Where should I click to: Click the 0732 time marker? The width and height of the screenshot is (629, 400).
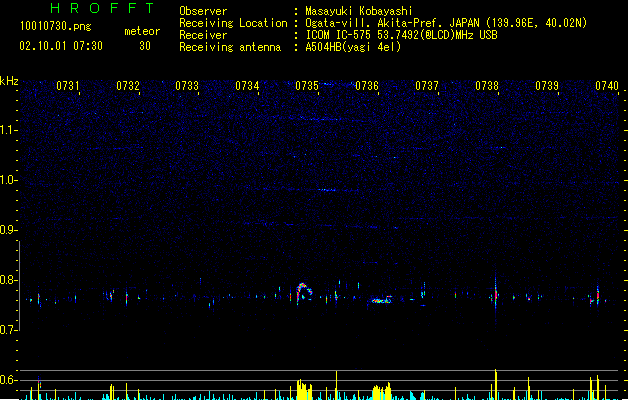pos(128,86)
